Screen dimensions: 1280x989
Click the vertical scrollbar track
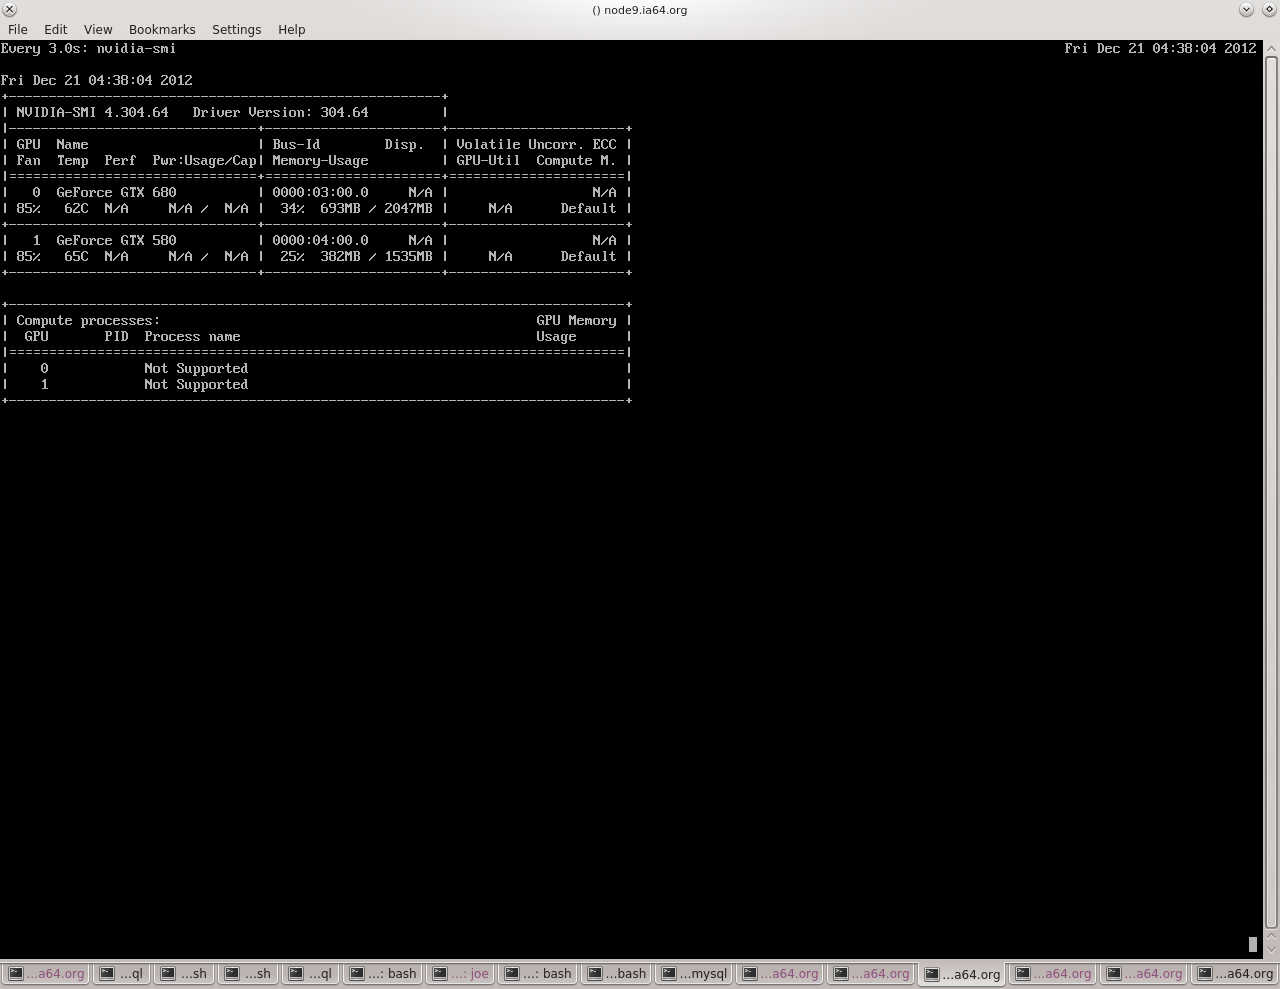tap(1272, 490)
